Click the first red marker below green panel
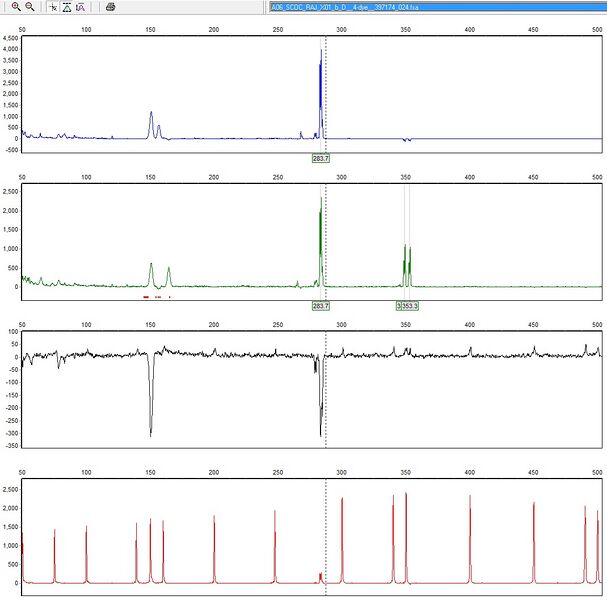This screenshot has width=607, height=600. (x=146, y=297)
